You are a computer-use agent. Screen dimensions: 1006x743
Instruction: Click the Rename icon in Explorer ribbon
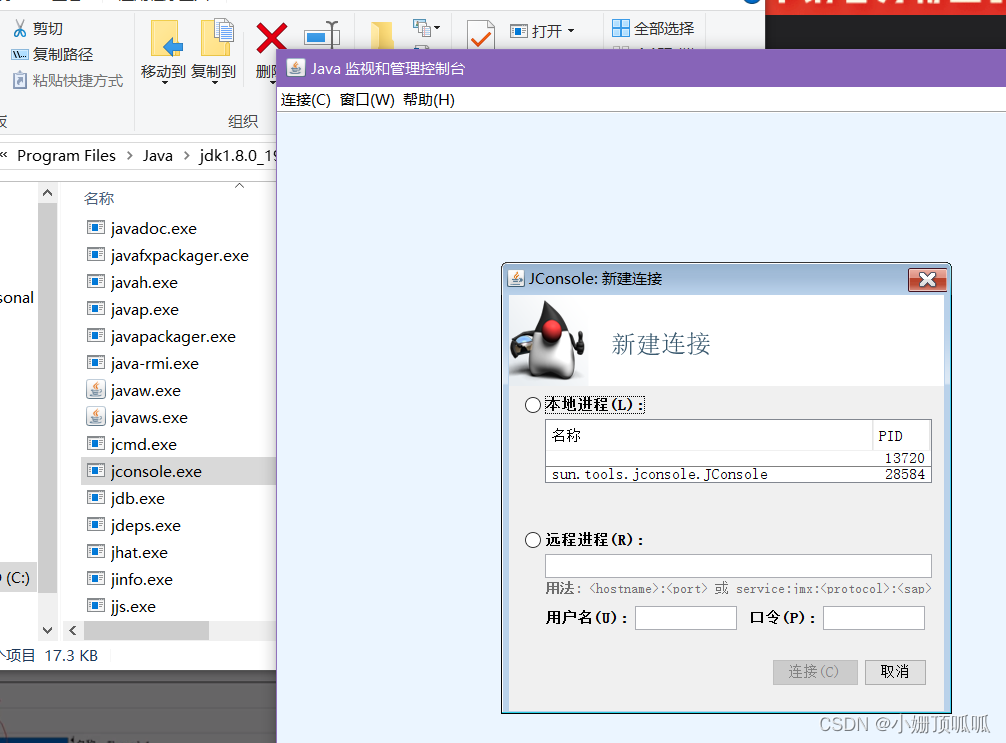coord(321,35)
